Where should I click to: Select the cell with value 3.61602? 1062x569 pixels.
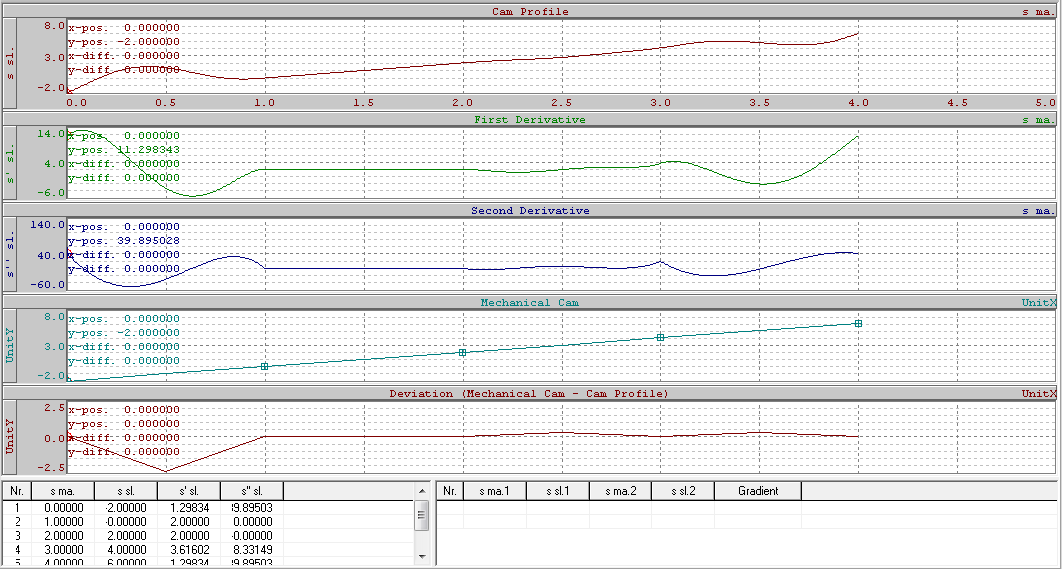click(x=189, y=549)
